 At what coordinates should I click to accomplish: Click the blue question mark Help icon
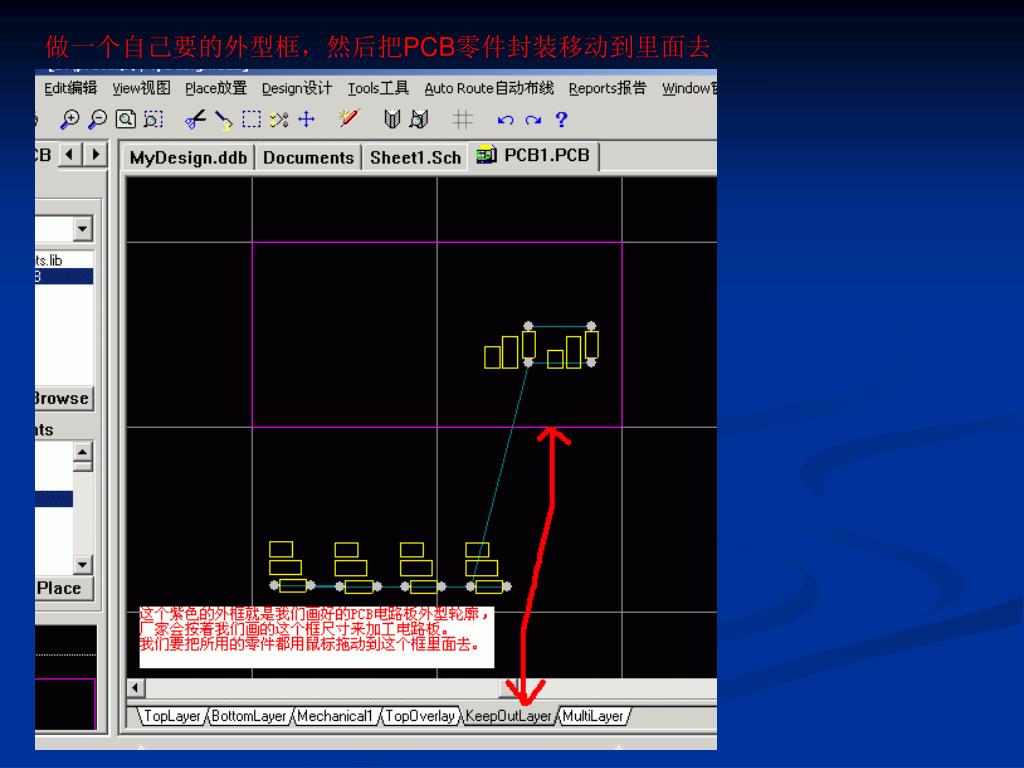561,120
